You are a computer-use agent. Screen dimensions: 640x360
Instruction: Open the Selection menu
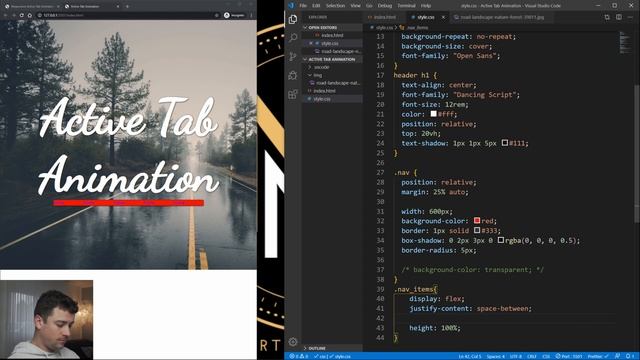point(335,6)
